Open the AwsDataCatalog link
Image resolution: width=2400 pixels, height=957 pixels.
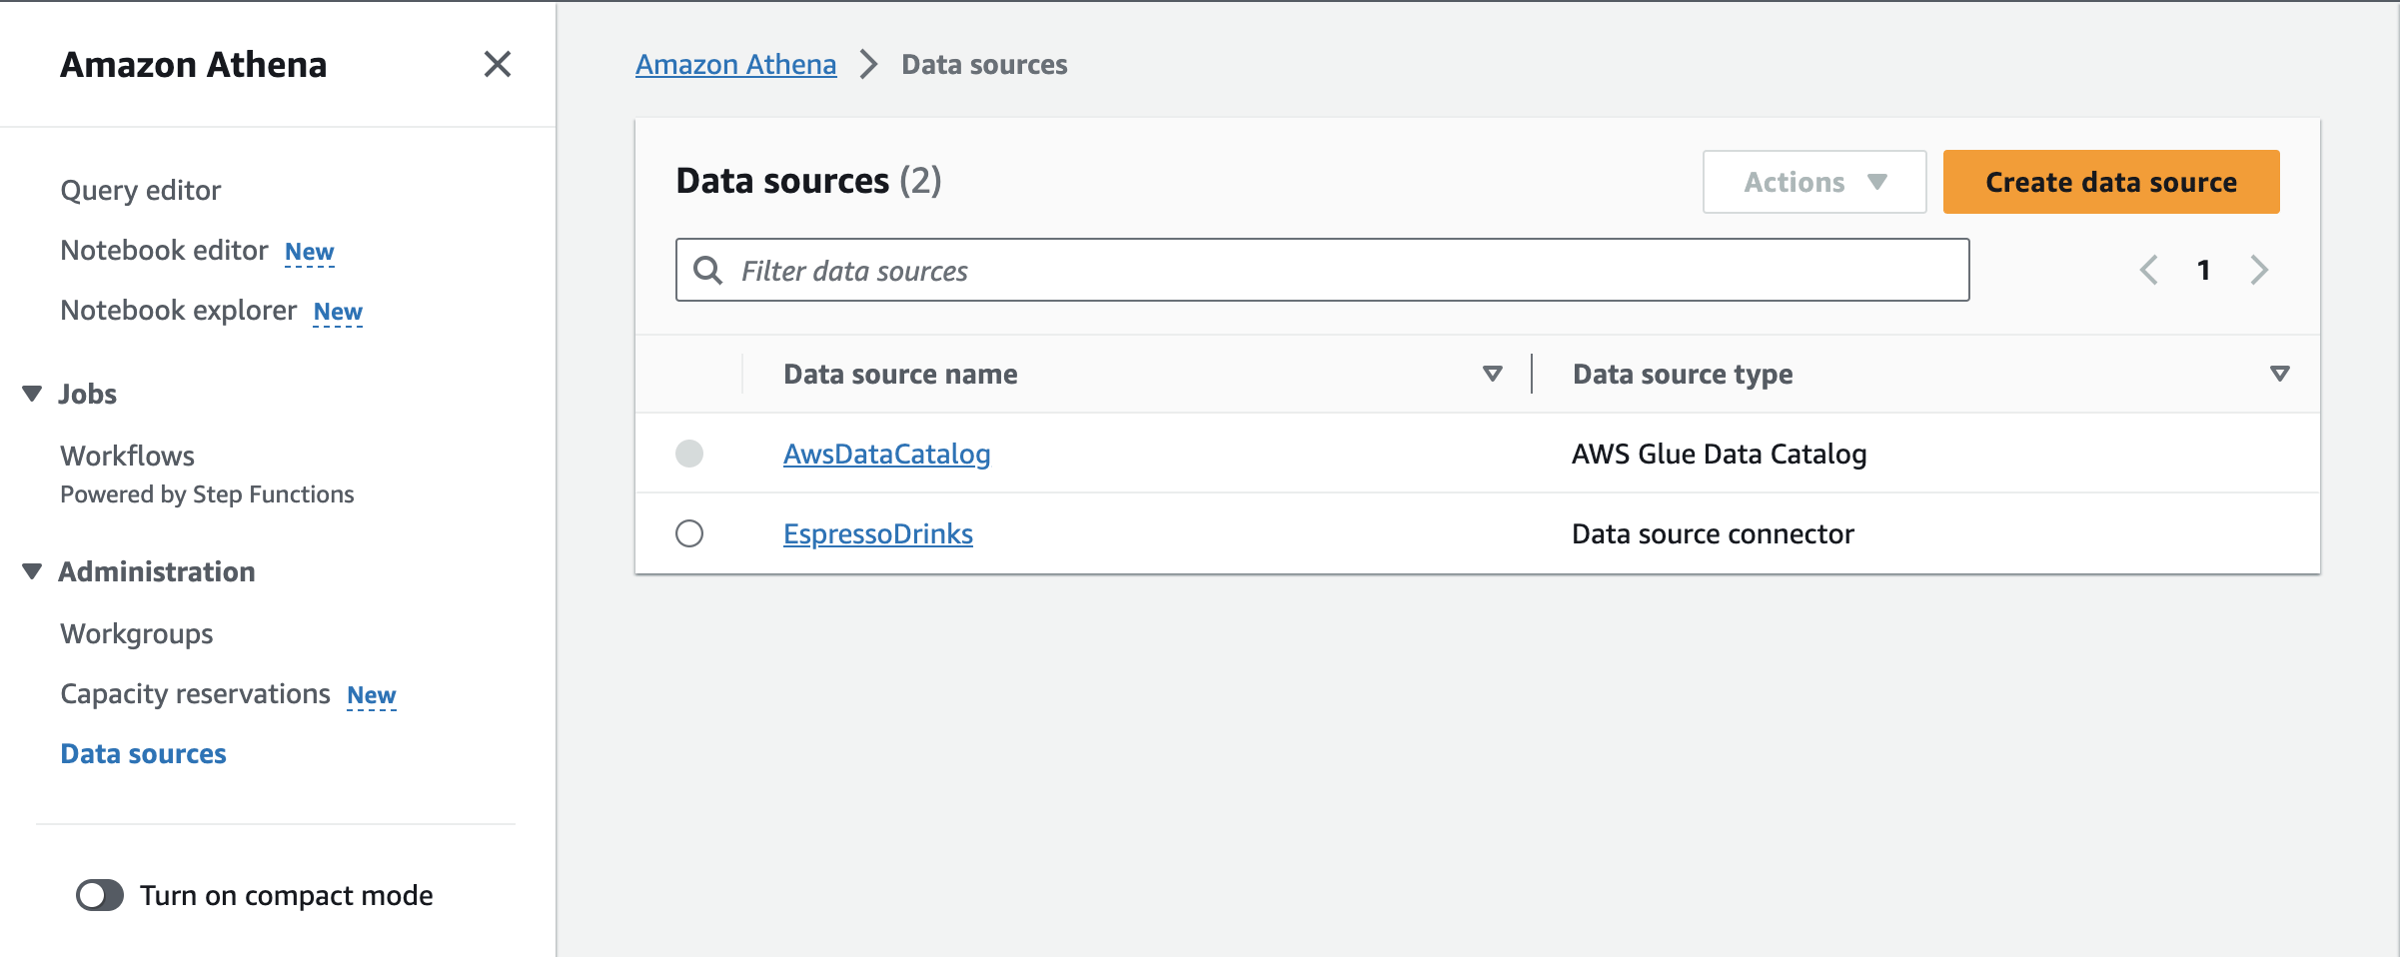[x=886, y=454]
